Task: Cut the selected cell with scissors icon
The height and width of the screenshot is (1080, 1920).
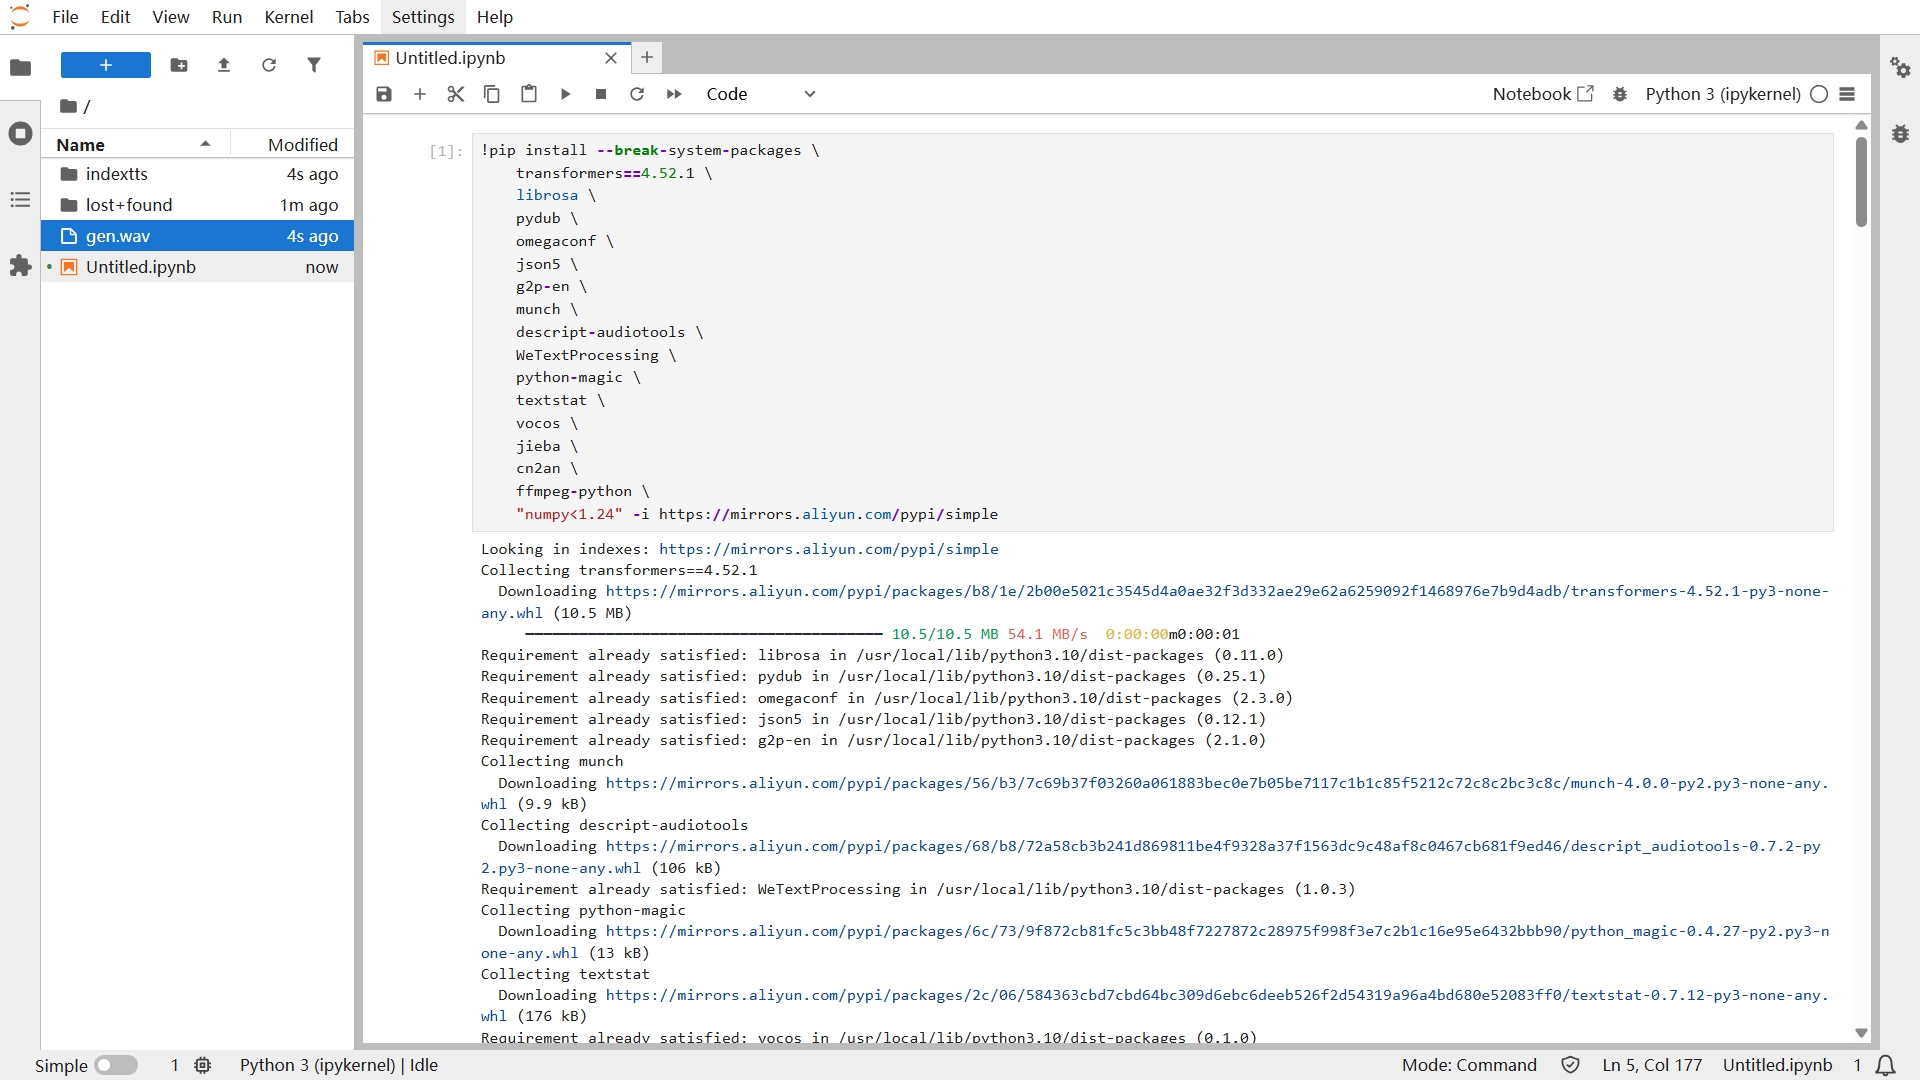Action: (x=456, y=94)
